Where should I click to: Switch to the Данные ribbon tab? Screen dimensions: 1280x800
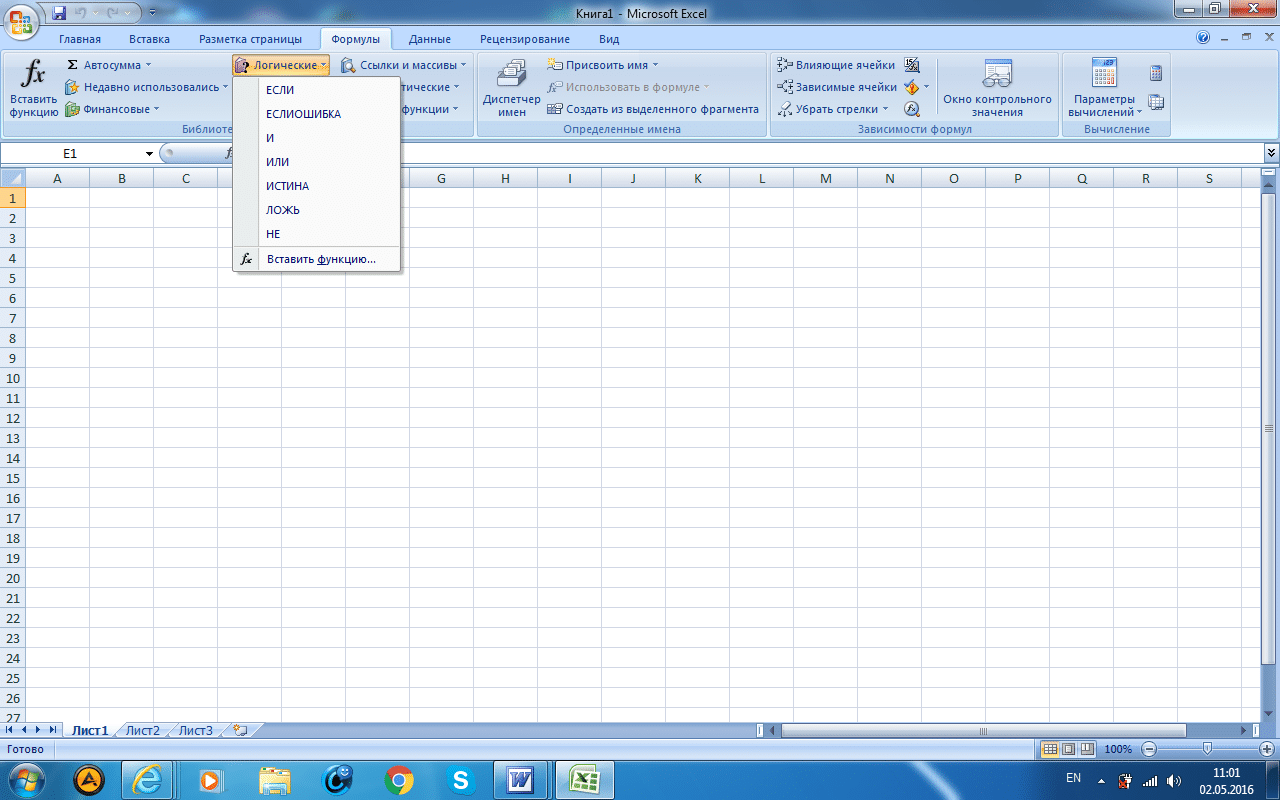(430, 39)
